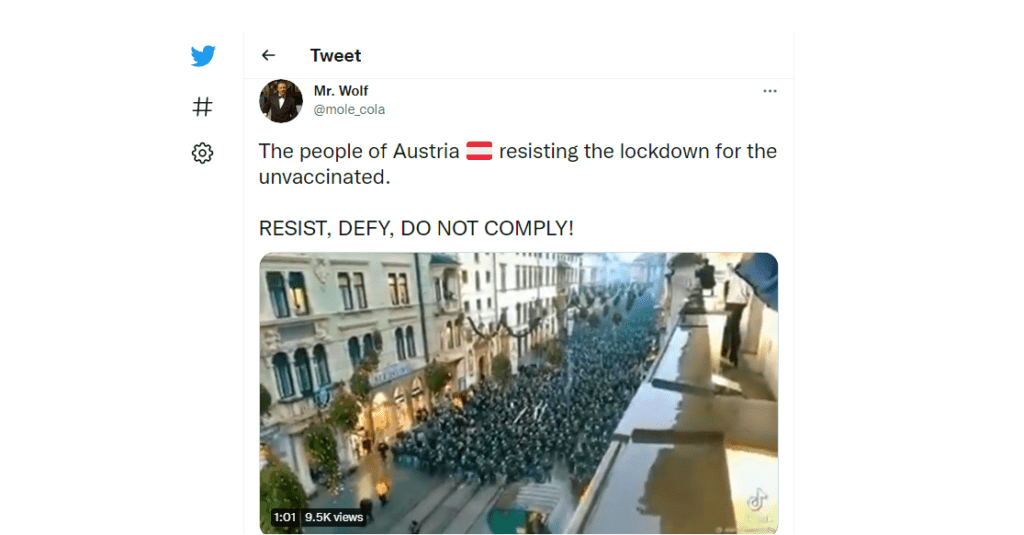Image resolution: width=1024 pixels, height=535 pixels.
Task: Open the @mole_cola handle link
Action: point(349,110)
